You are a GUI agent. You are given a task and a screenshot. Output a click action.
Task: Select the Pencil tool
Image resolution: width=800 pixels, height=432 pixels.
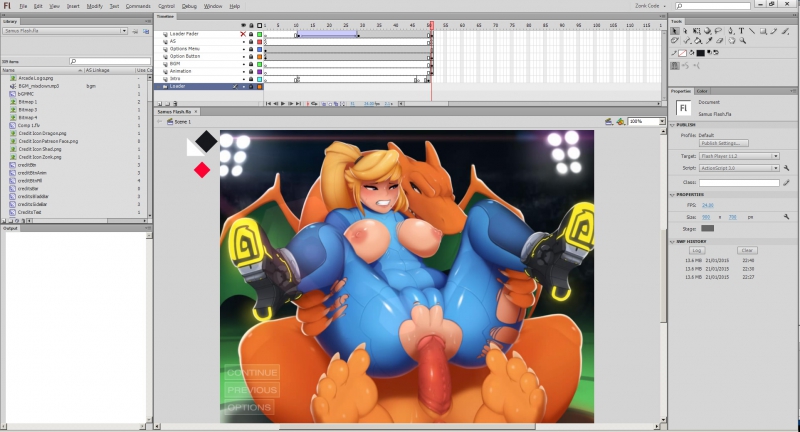[x=774, y=31]
